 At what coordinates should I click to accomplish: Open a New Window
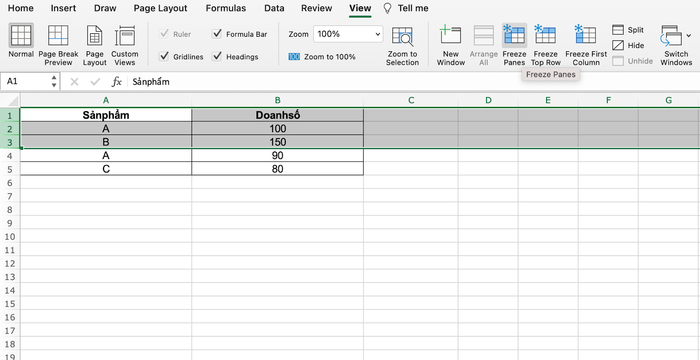(x=450, y=45)
